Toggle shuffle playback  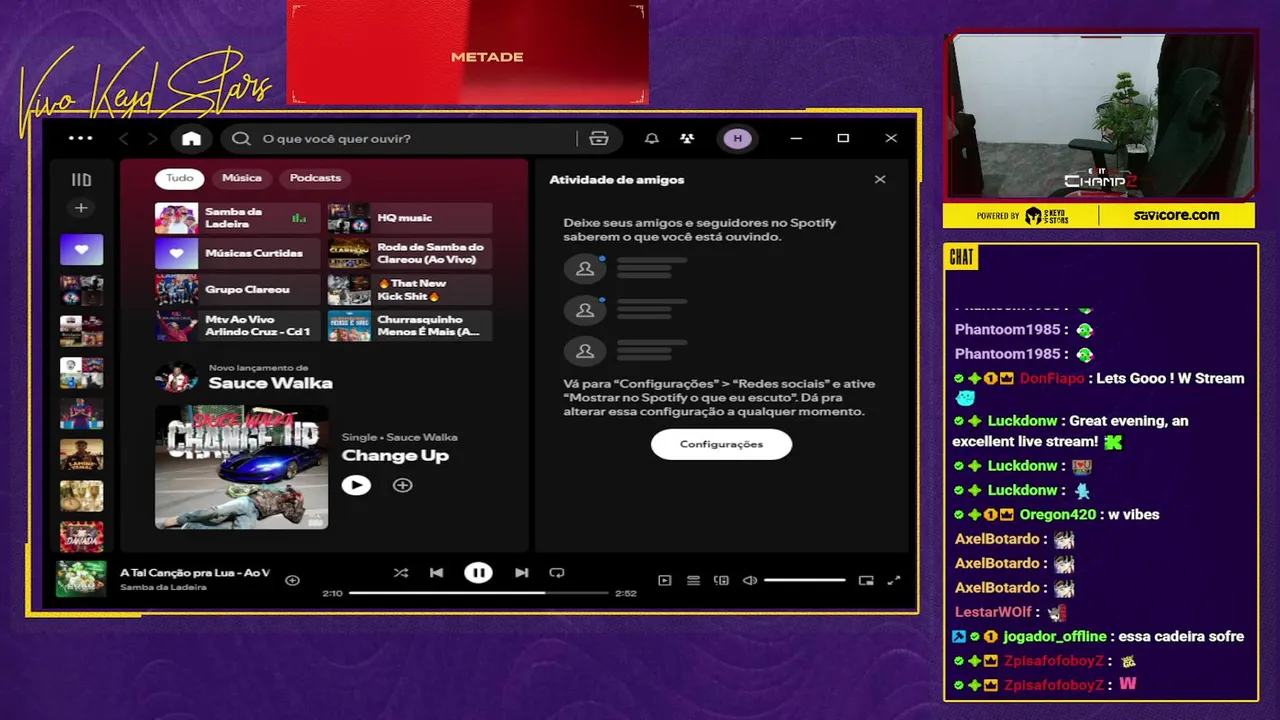tap(400, 573)
